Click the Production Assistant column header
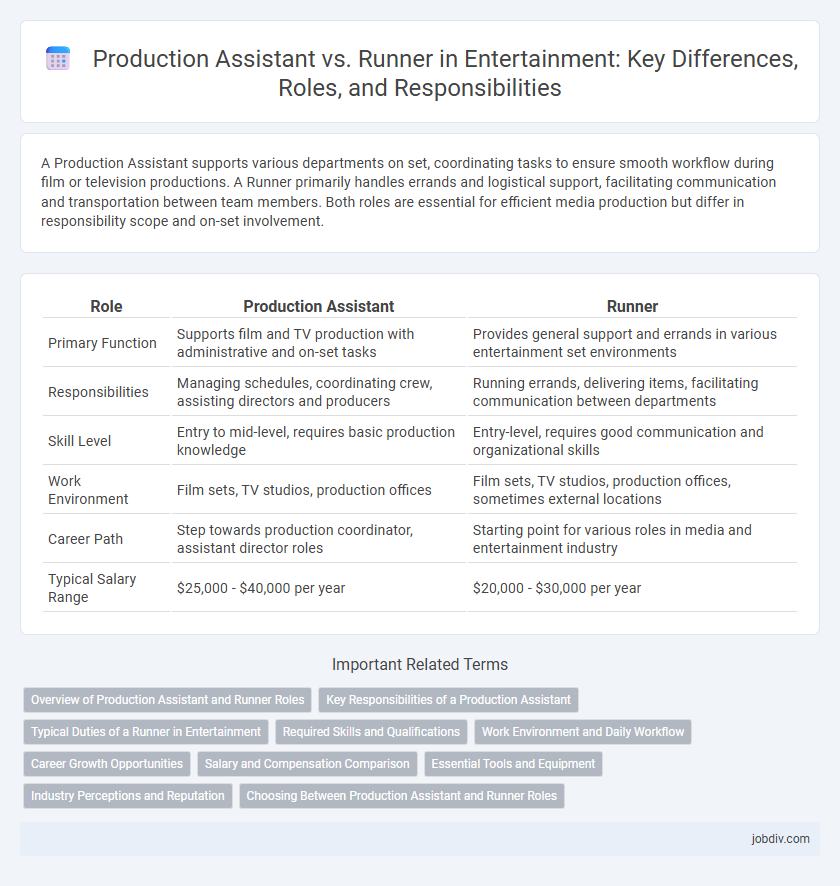The image size is (840, 886). 319,306
